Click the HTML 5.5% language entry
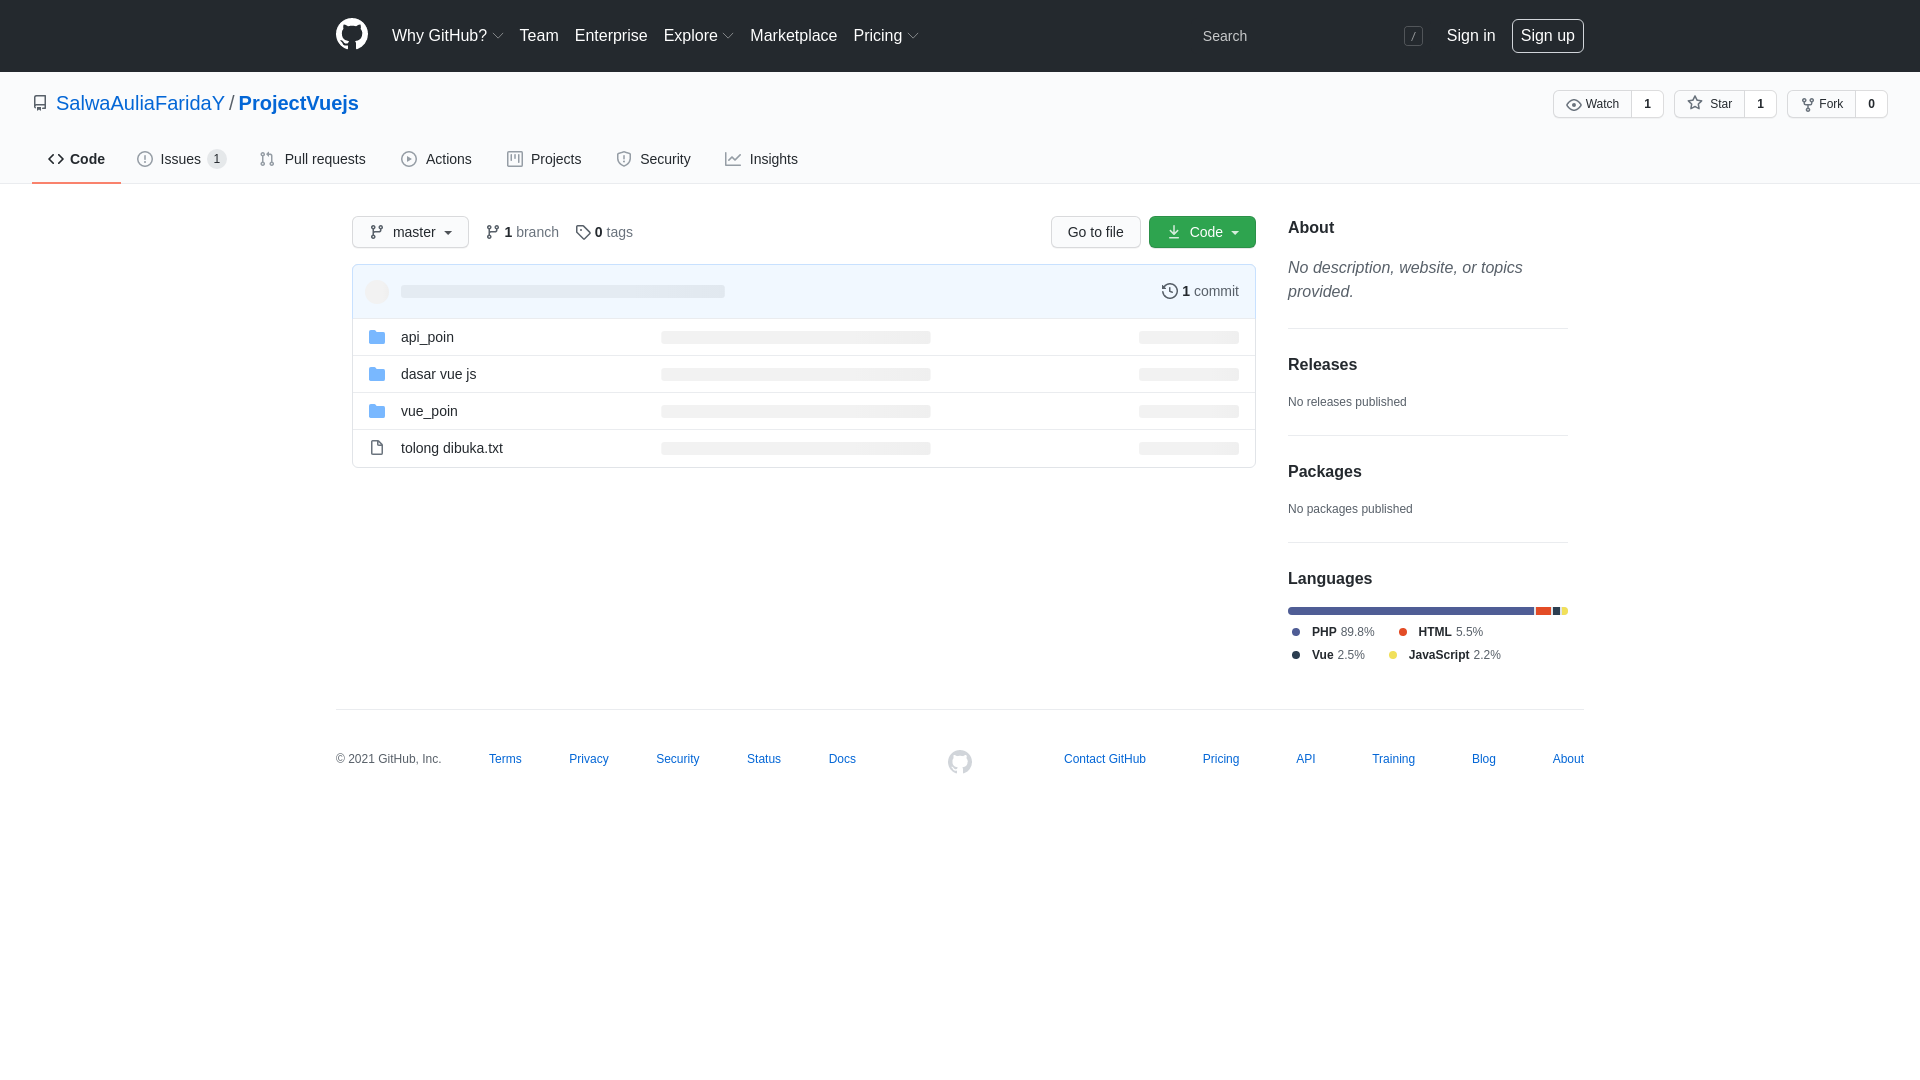 coord(1440,632)
